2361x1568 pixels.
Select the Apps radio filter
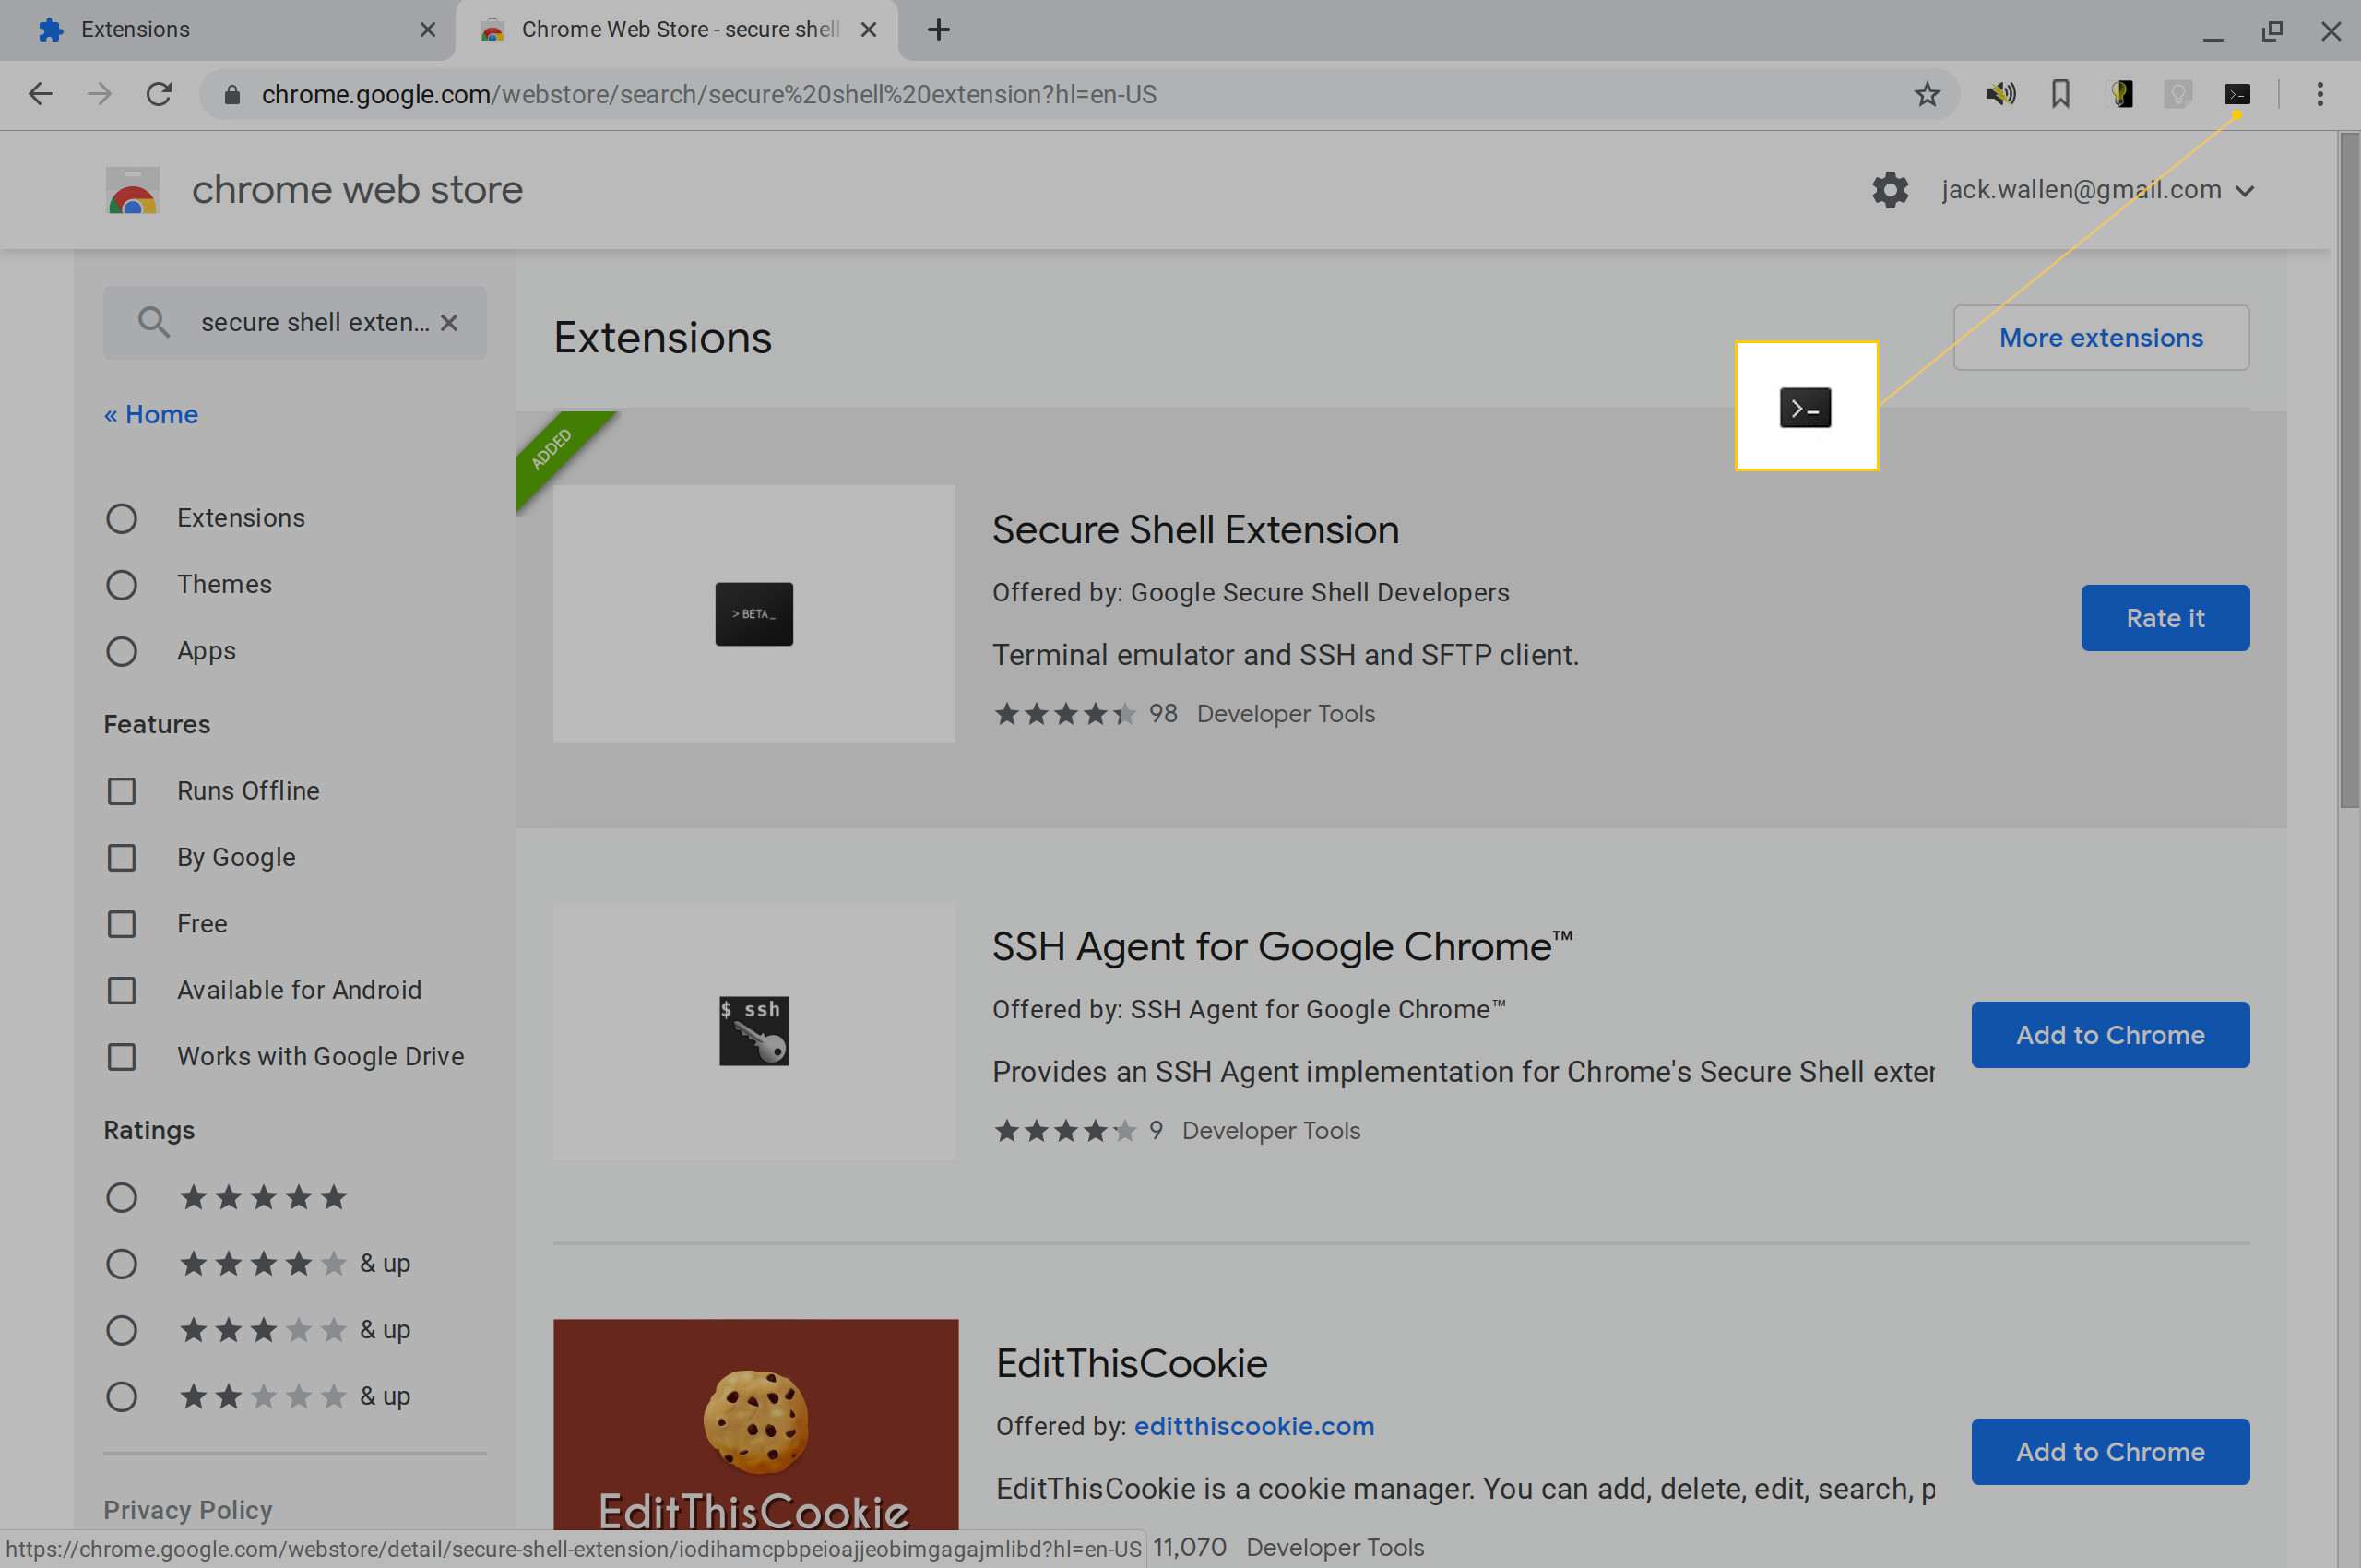tap(122, 651)
